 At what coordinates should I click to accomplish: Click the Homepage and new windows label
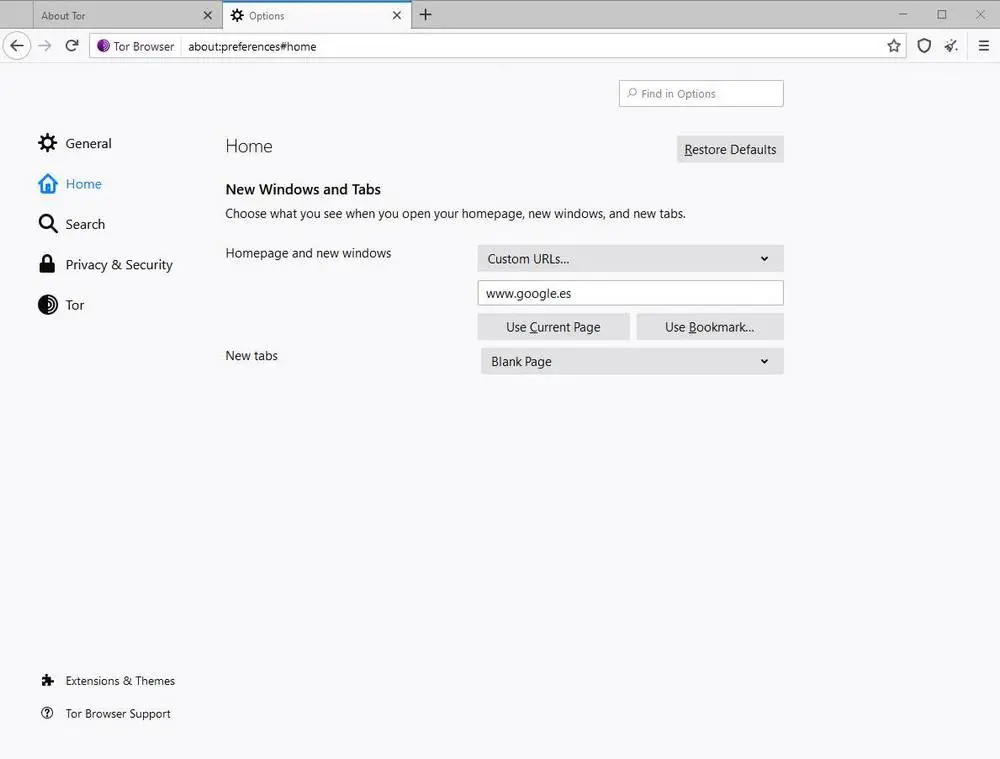308,253
